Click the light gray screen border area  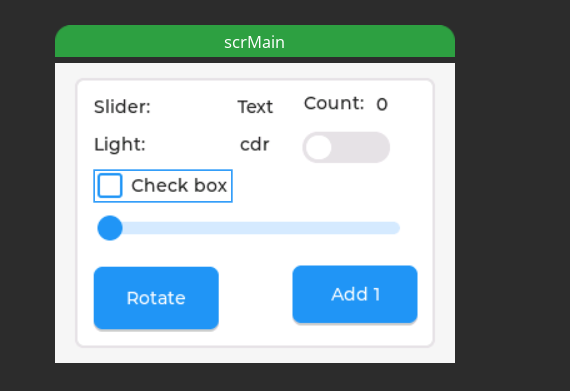click(65, 213)
